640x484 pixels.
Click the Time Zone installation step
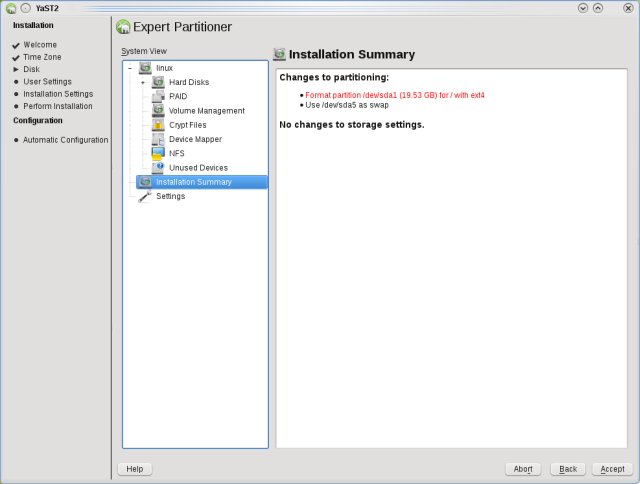42,57
